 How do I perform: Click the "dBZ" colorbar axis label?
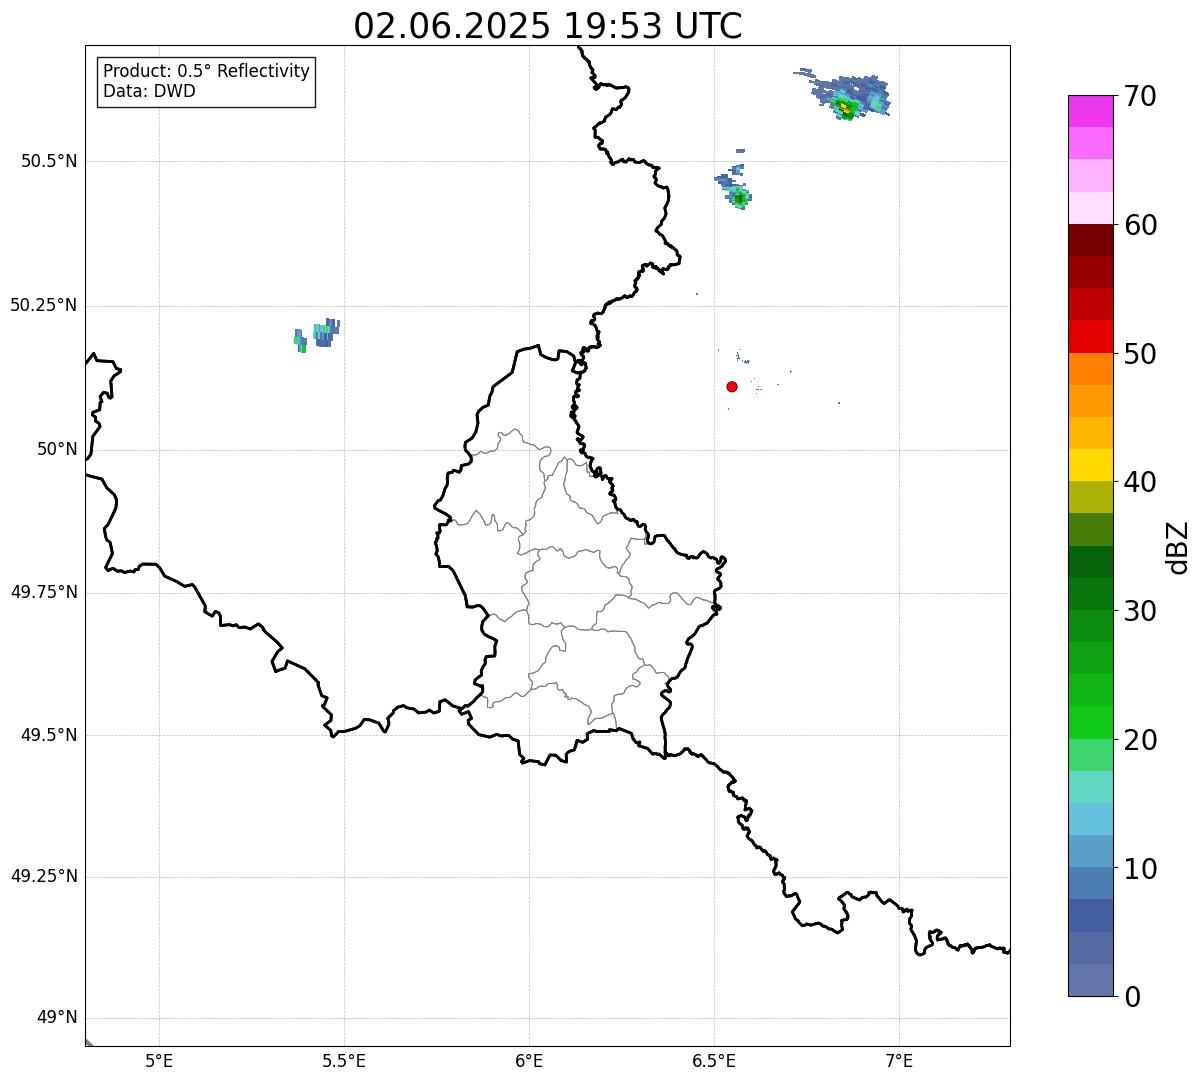pyautogui.click(x=1178, y=547)
